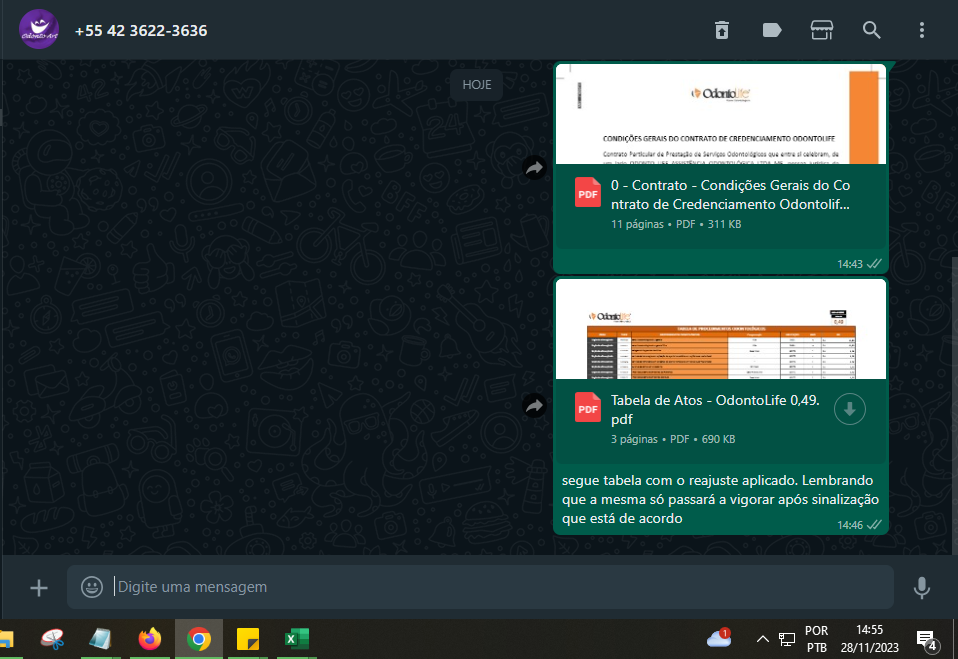Start voice recording with microphone icon
This screenshot has width=958, height=659.
click(921, 588)
